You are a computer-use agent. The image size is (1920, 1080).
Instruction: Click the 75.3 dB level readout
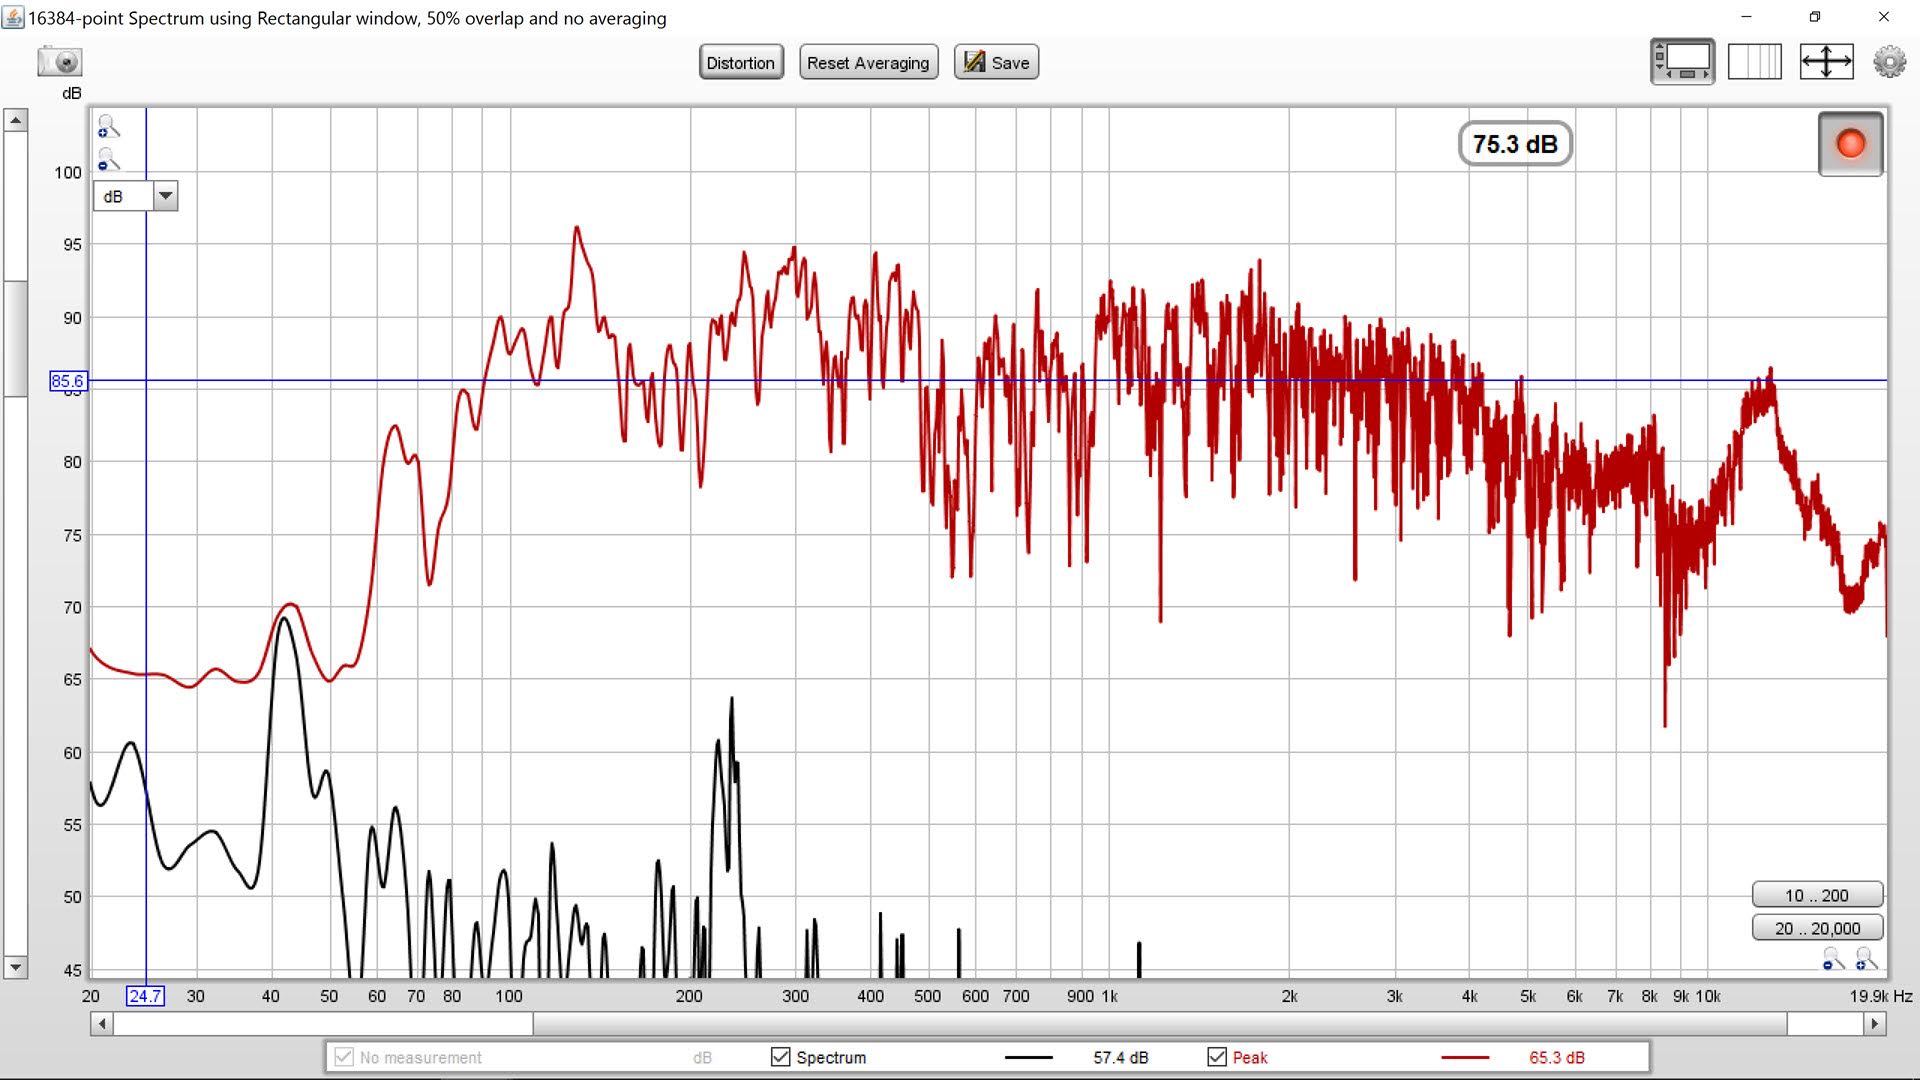point(1515,144)
